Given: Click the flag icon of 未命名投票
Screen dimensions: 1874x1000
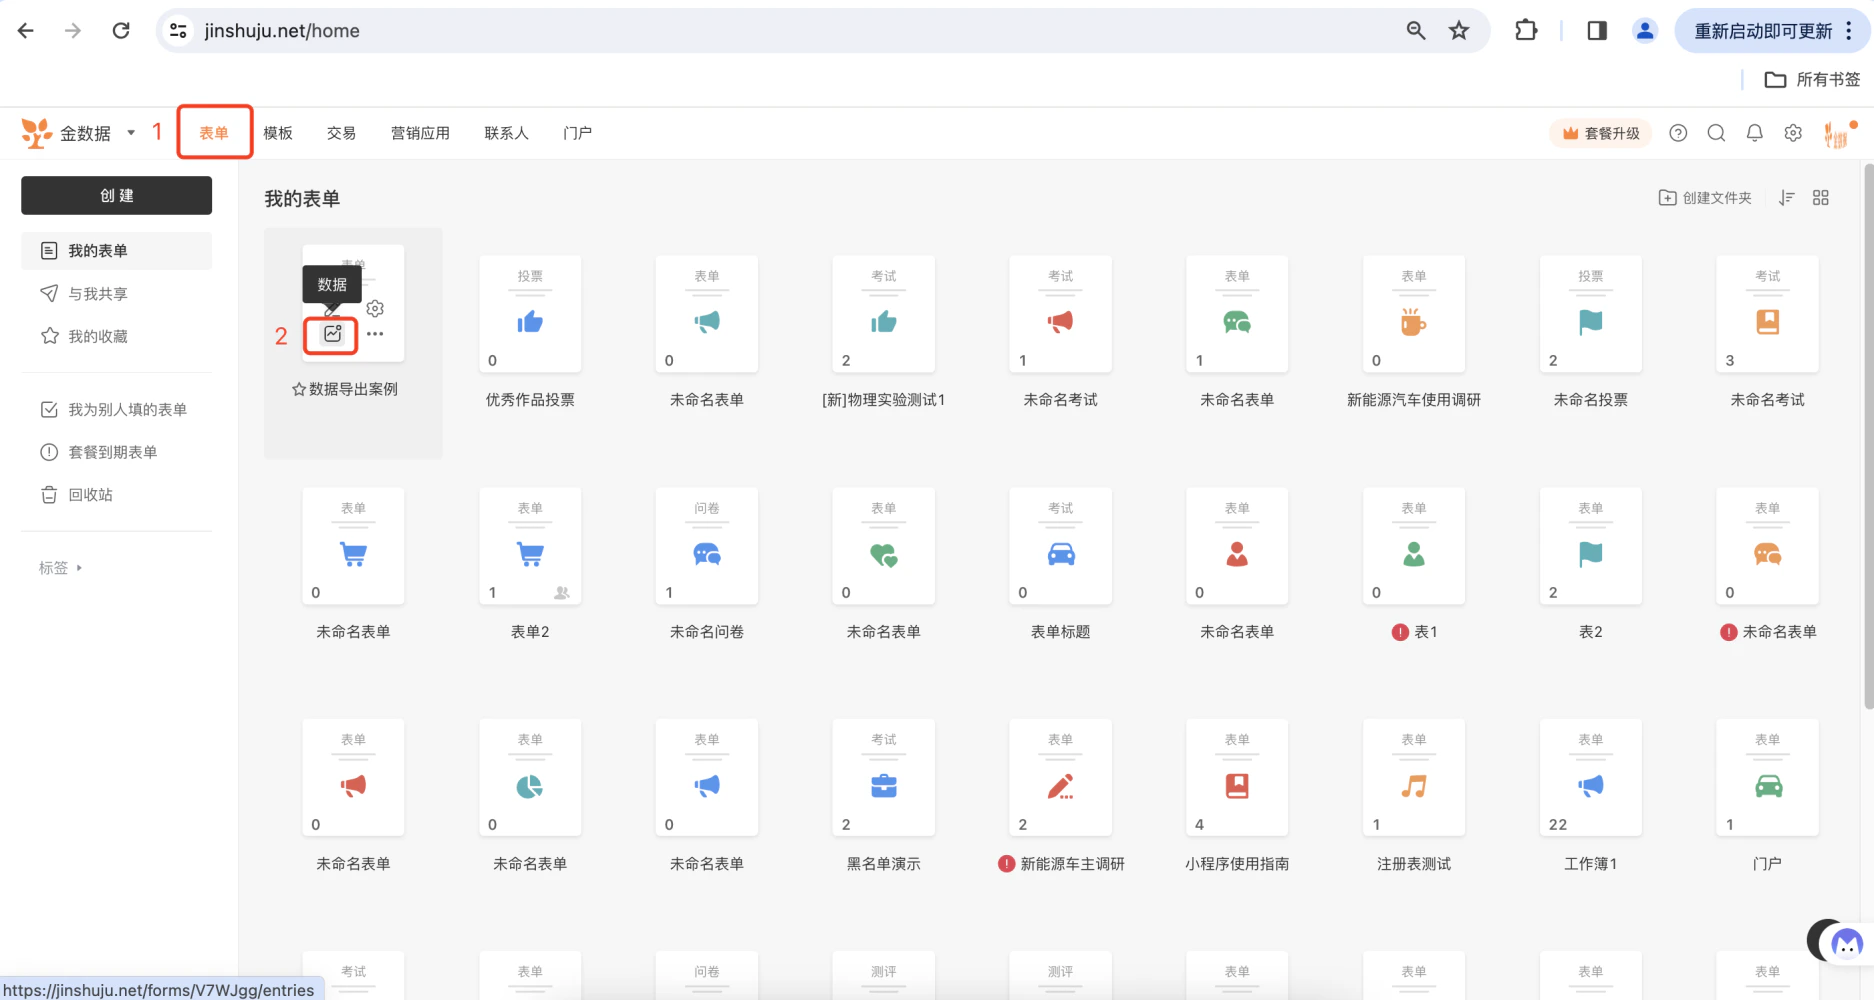Looking at the screenshot, I should (1591, 322).
